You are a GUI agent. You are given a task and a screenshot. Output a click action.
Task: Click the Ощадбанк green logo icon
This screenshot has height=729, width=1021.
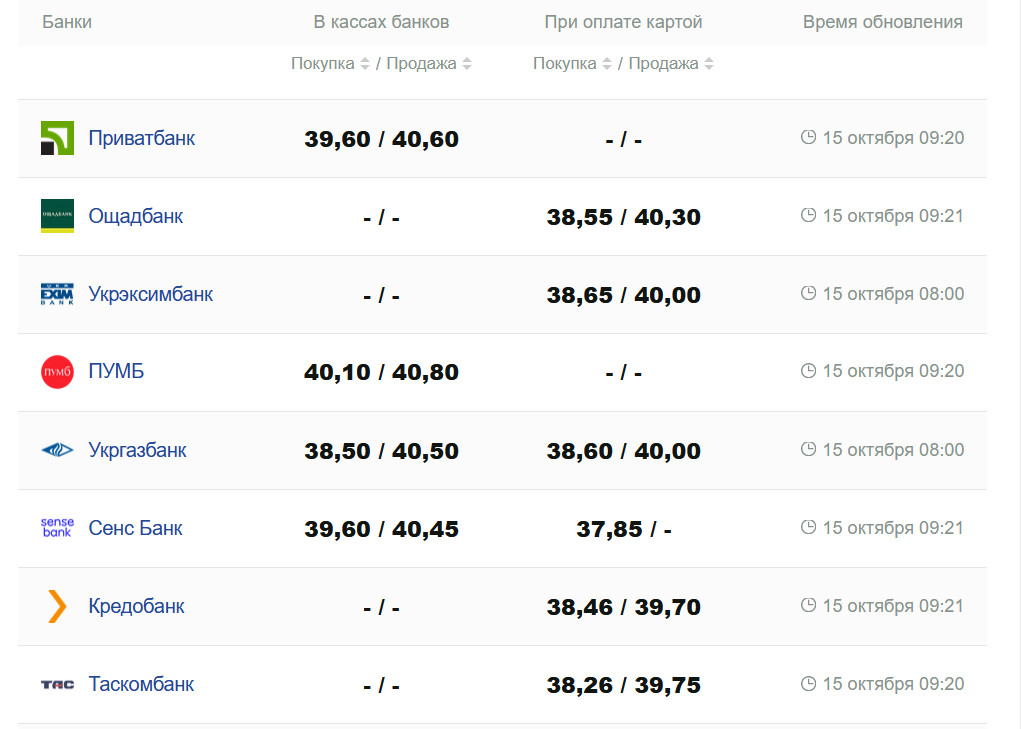point(57,216)
